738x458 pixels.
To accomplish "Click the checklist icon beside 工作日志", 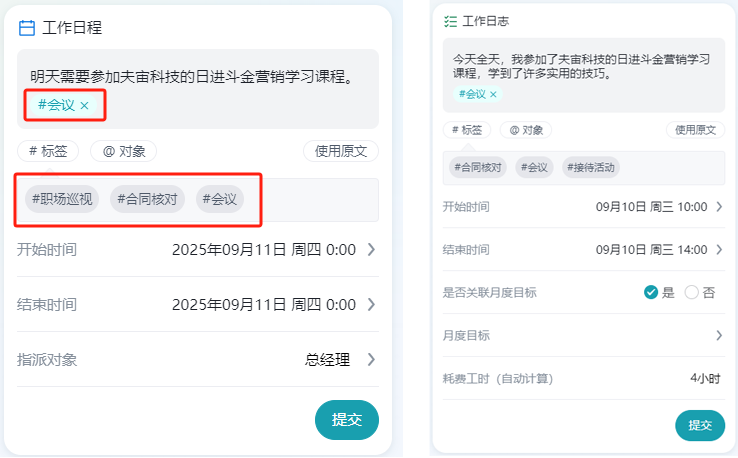I will coord(450,20).
